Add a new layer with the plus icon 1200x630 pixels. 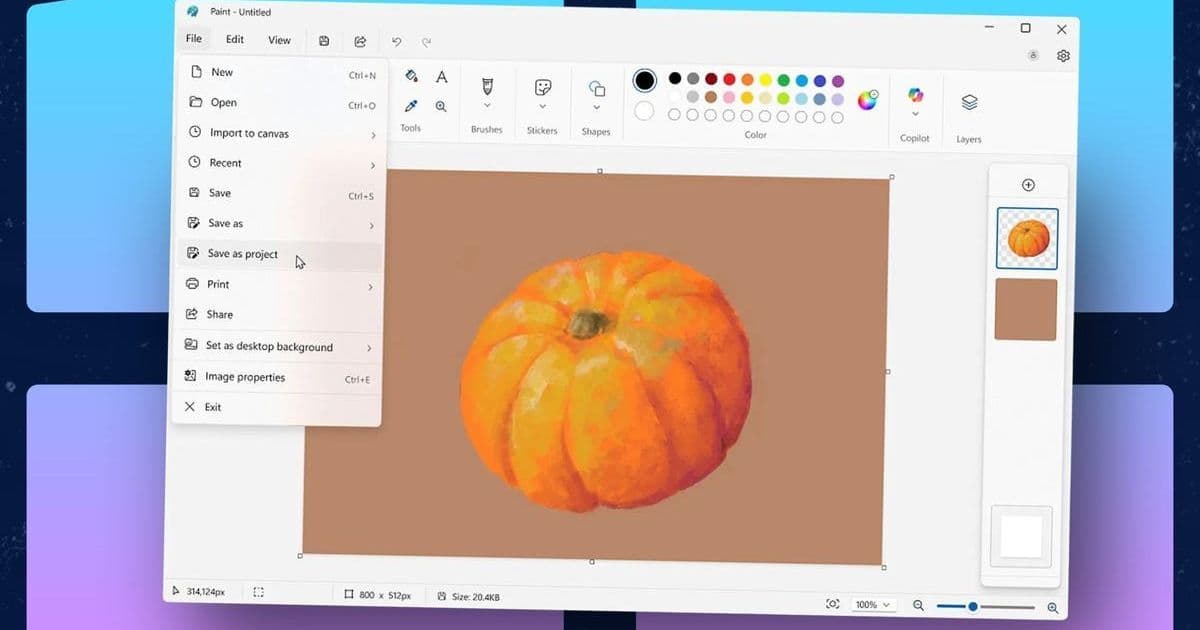(1028, 184)
